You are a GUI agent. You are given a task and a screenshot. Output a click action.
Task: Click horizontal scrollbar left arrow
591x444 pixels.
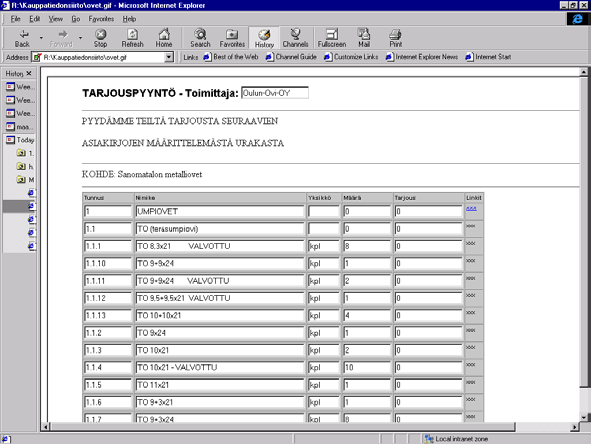pos(46,427)
